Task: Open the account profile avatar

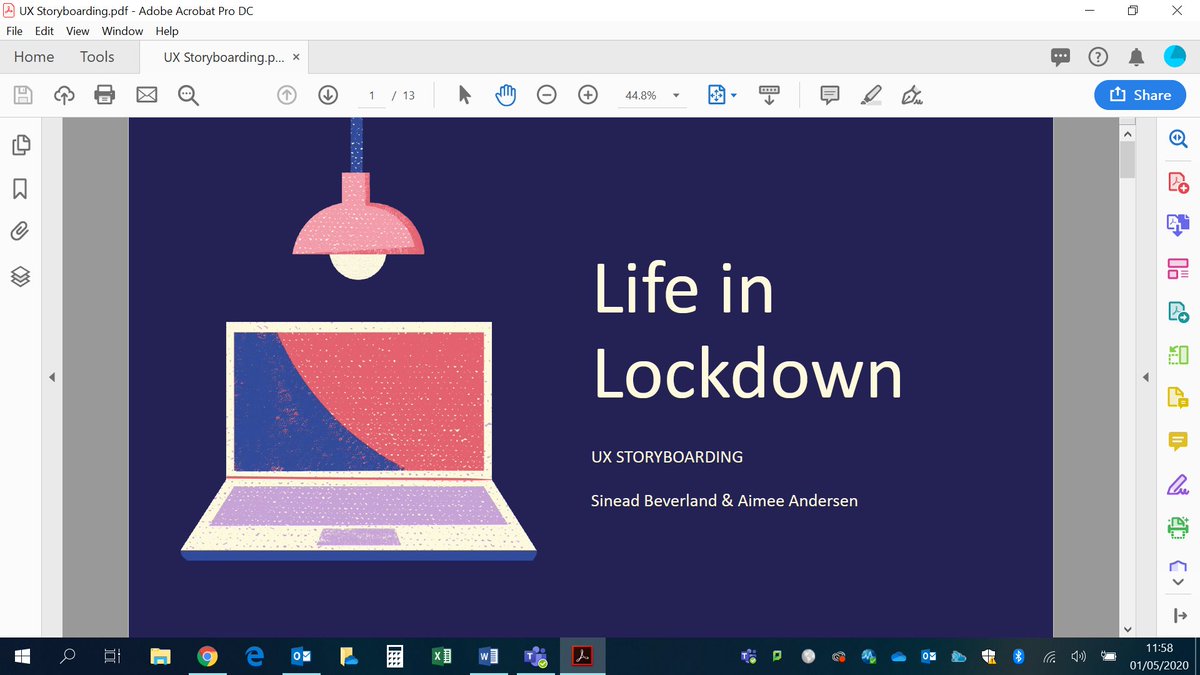Action: (x=1175, y=57)
